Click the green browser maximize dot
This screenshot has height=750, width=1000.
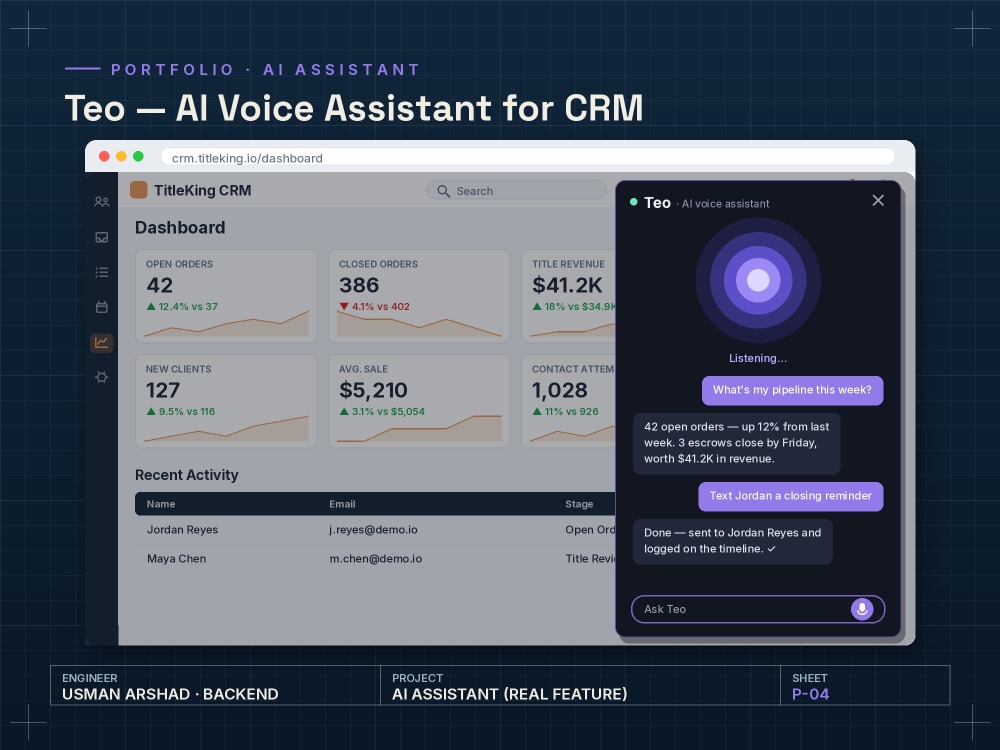coord(138,157)
